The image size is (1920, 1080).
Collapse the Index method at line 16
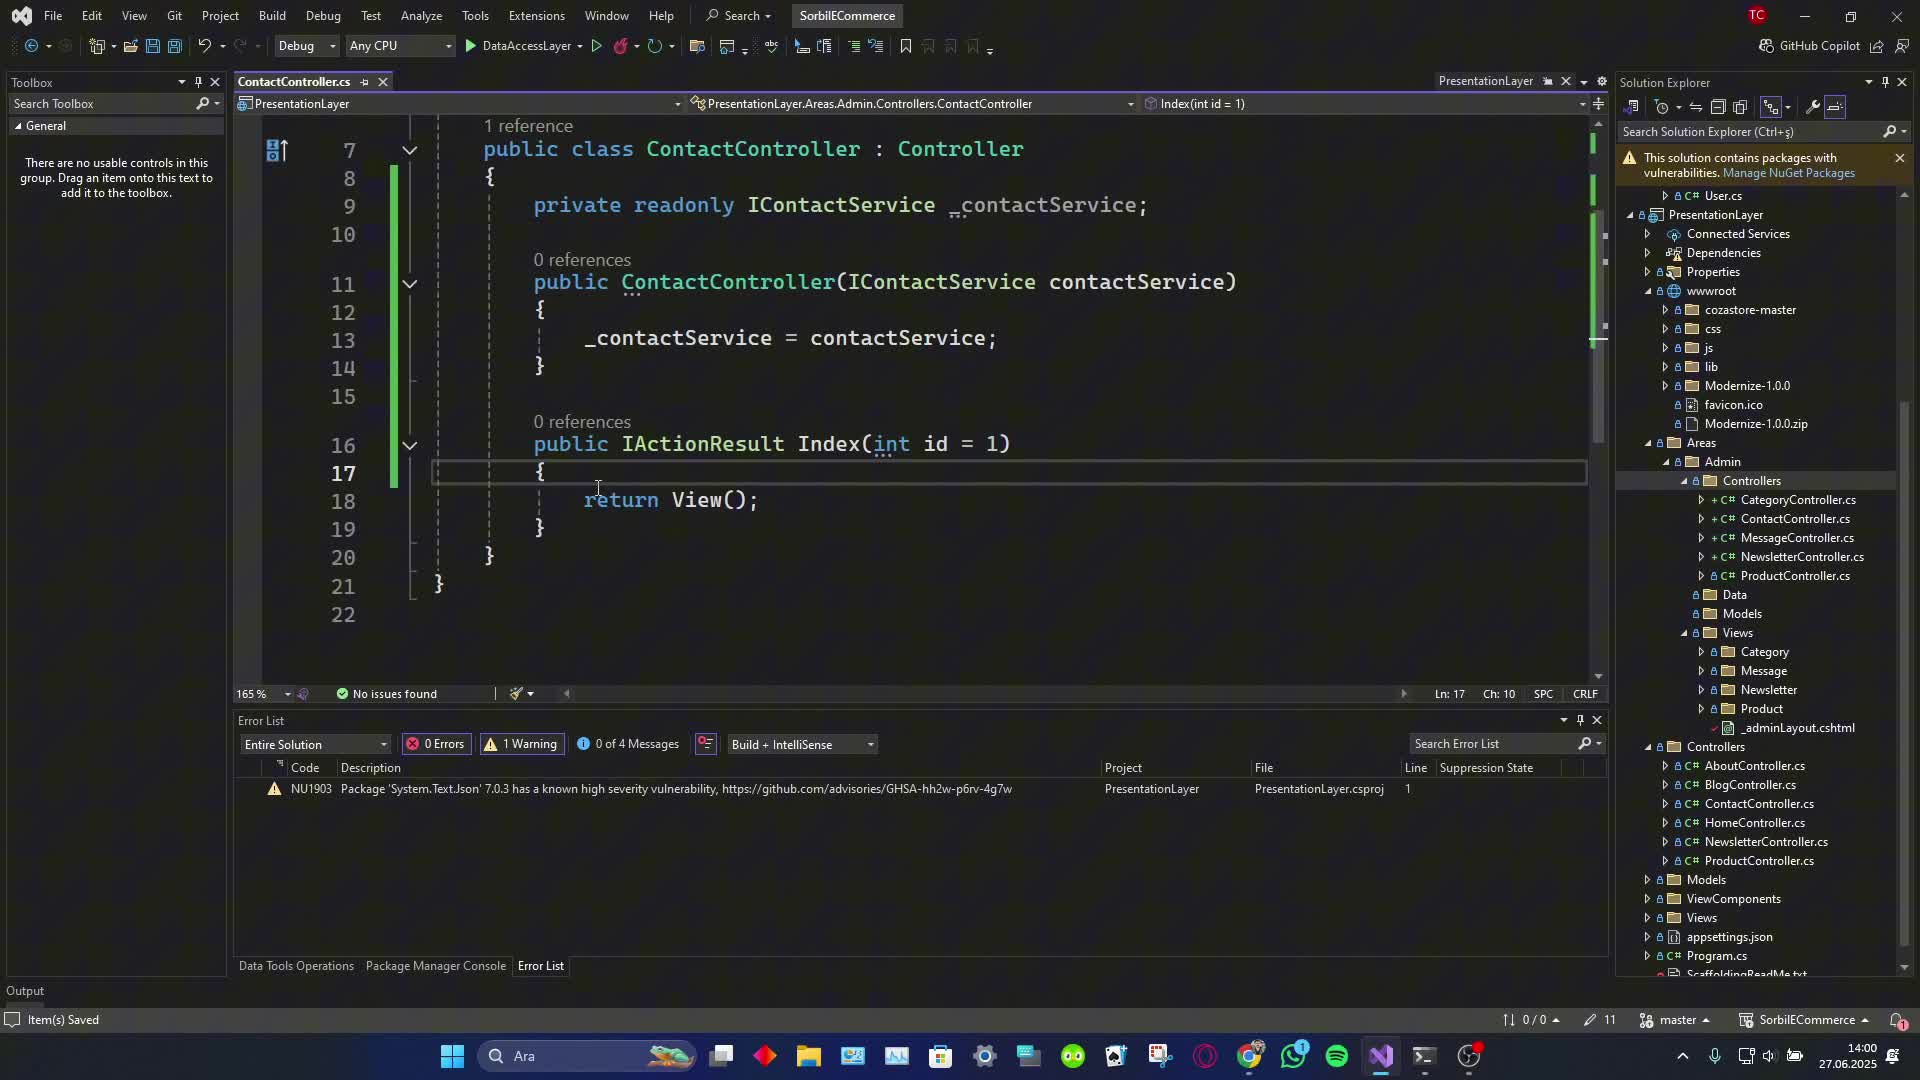(410, 445)
